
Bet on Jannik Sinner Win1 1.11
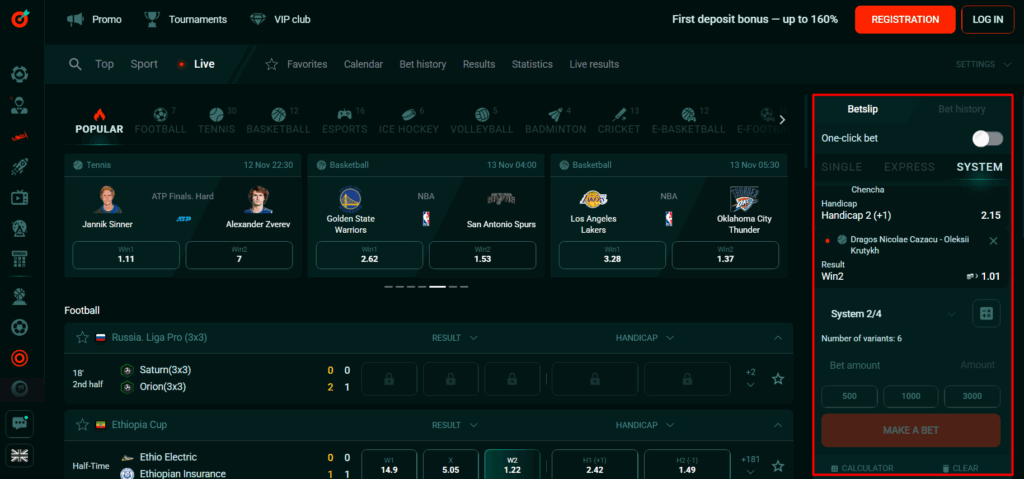click(x=126, y=255)
